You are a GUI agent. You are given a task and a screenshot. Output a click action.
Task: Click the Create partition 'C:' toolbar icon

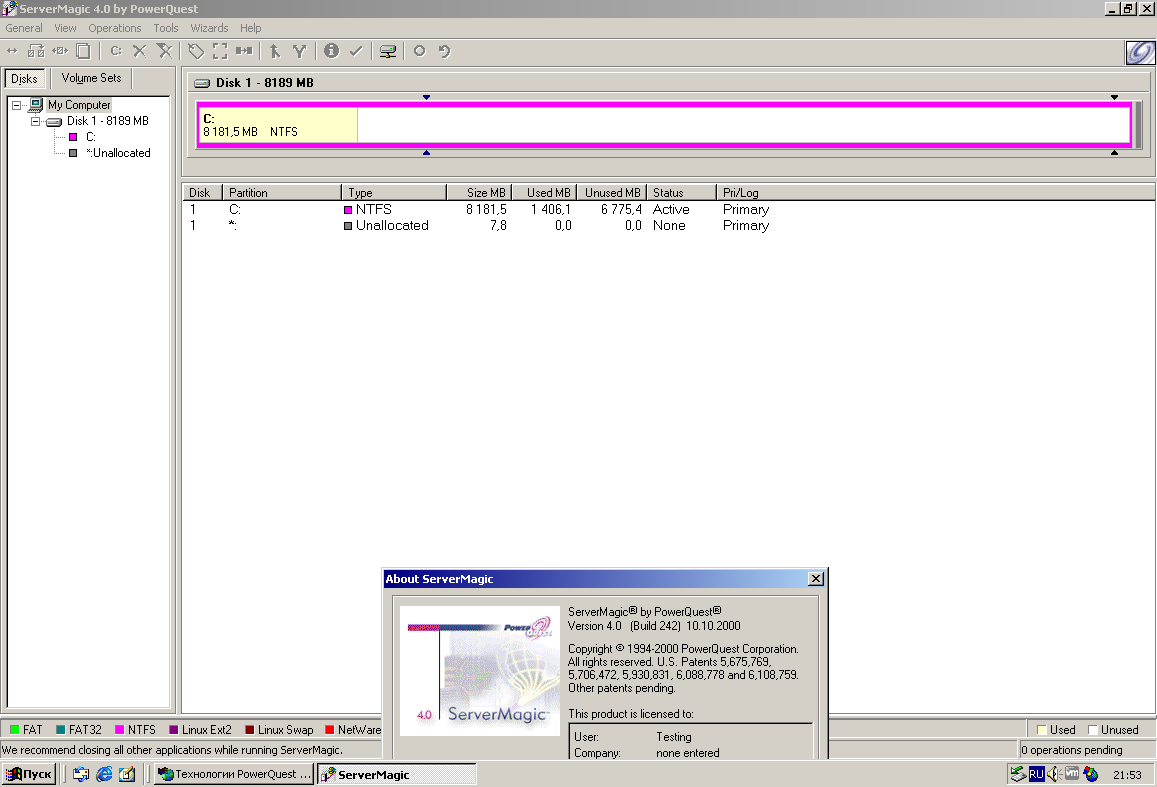pyautogui.click(x=116, y=51)
